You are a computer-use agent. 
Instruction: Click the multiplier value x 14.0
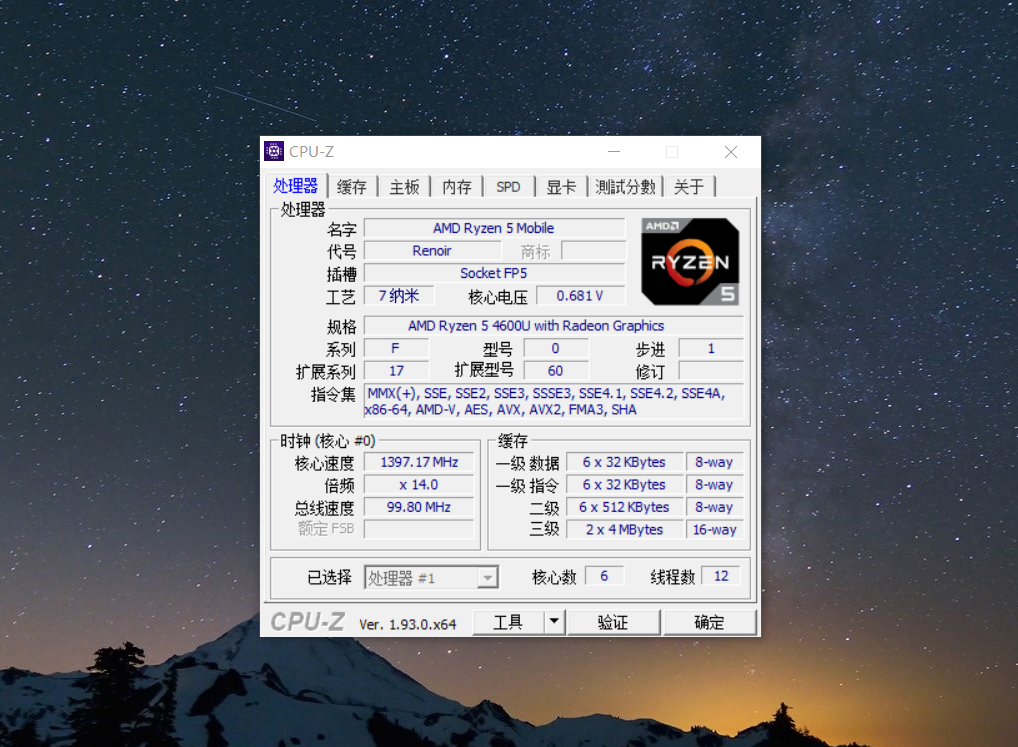click(x=419, y=485)
